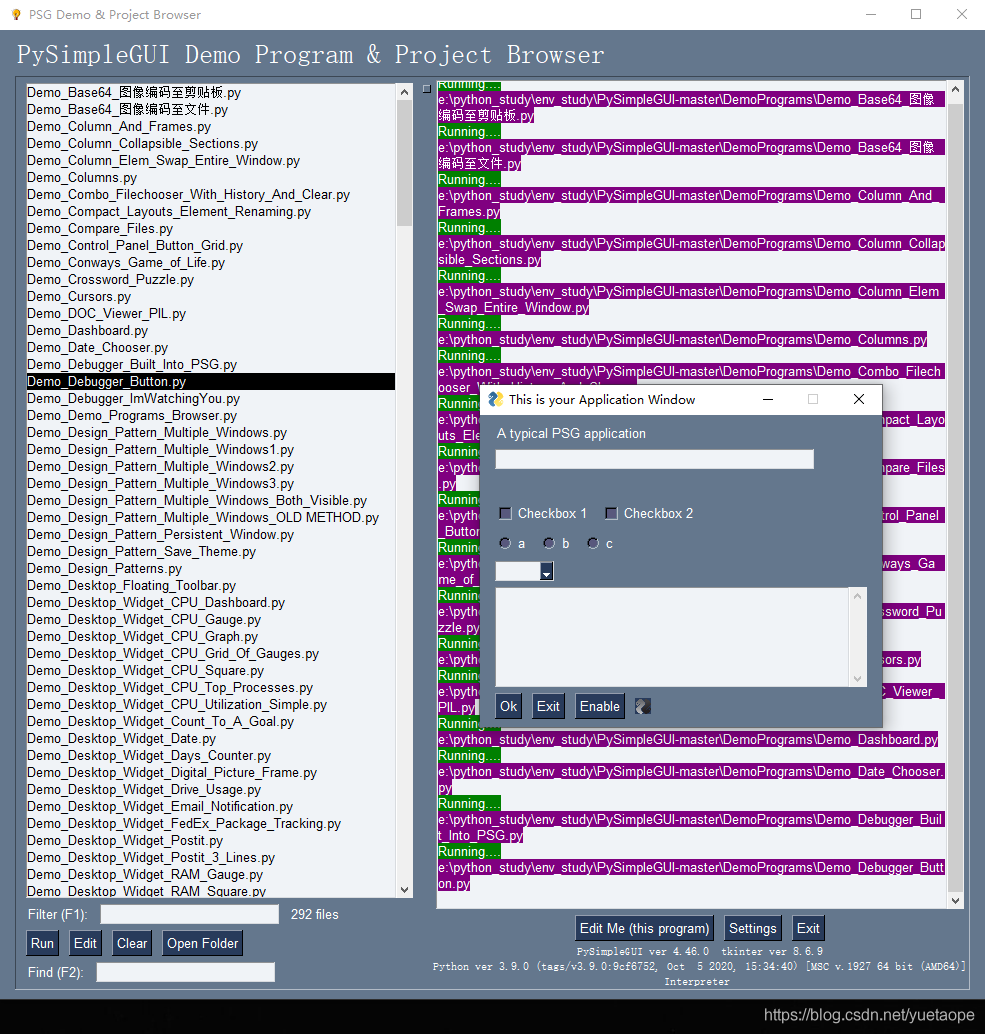Click Exit button next to Settings
Screen dimensions: 985x1034
point(808,928)
